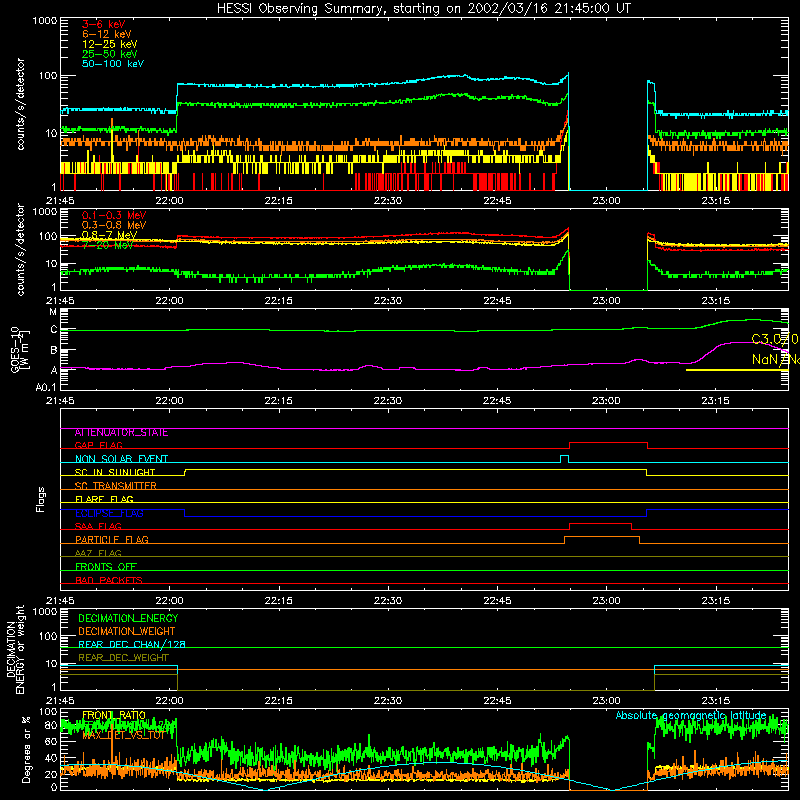Click the "0.3-0.8 MeV" legend label
Image resolution: width=800 pixels, height=800 pixels.
pos(114,225)
